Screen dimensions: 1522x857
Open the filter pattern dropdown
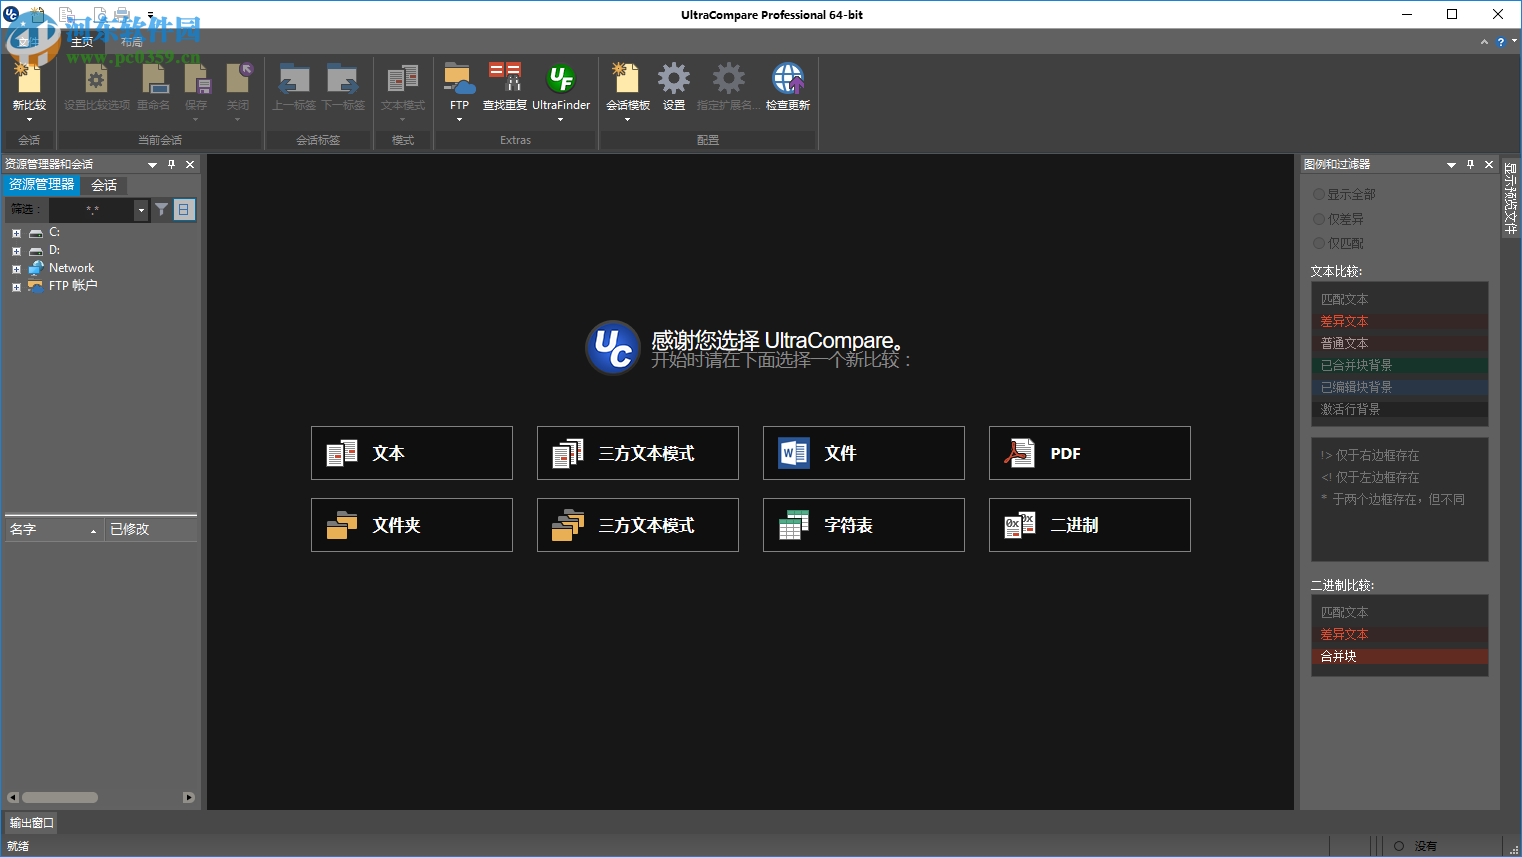pos(141,209)
